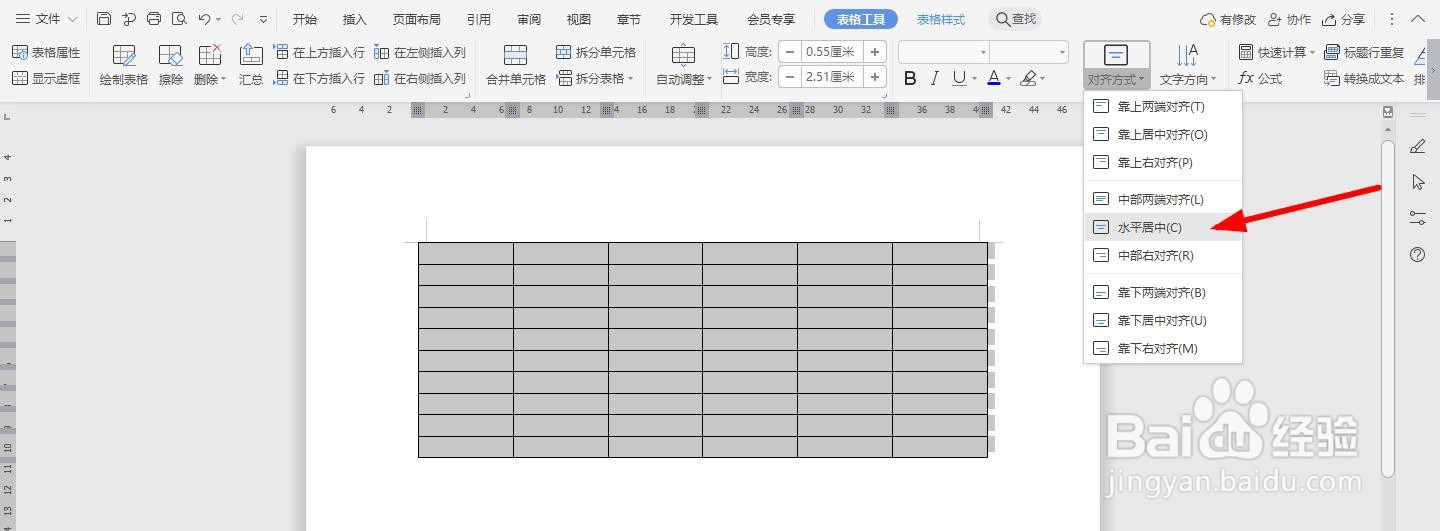Click 合并单元格 merge cells
This screenshot has height=531, width=1440.
[x=516, y=65]
